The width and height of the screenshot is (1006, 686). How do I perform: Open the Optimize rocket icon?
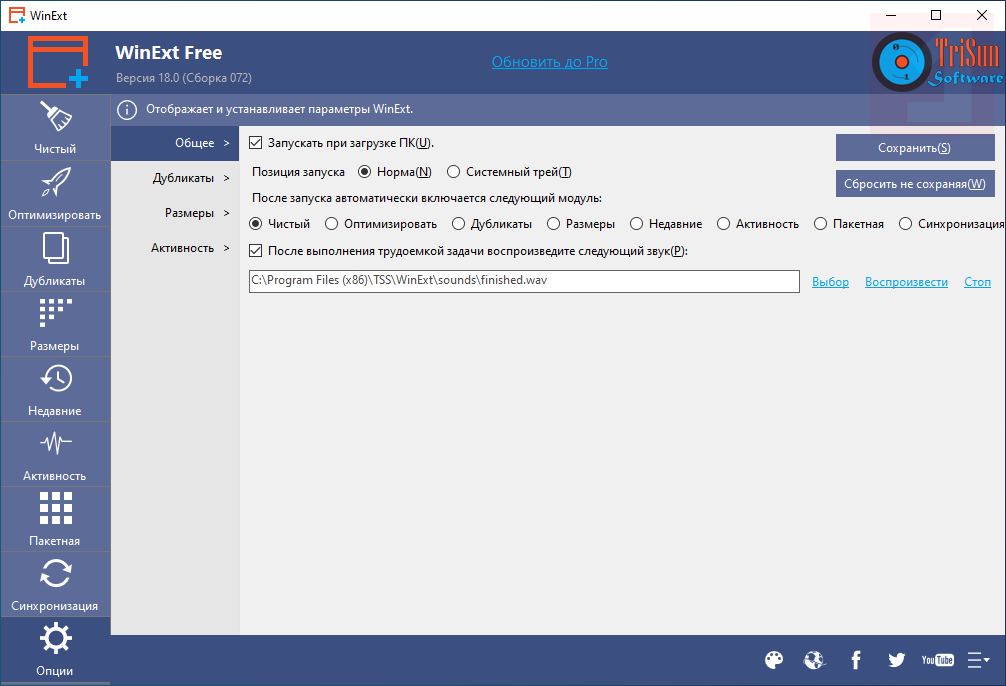[x=56, y=182]
